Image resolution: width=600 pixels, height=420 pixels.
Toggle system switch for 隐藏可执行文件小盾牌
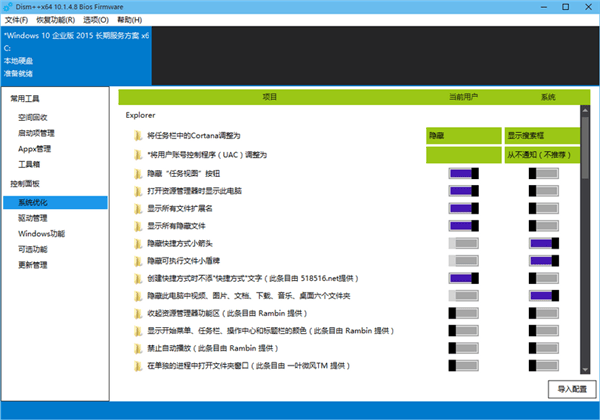[544, 261]
